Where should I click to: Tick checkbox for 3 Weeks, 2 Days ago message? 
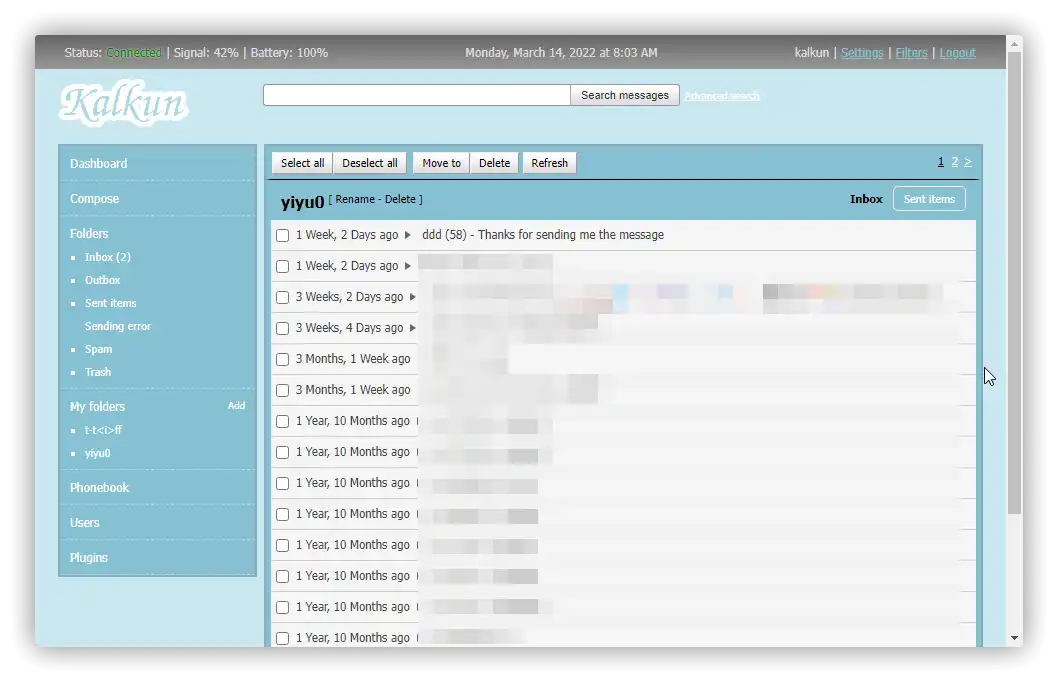click(283, 297)
